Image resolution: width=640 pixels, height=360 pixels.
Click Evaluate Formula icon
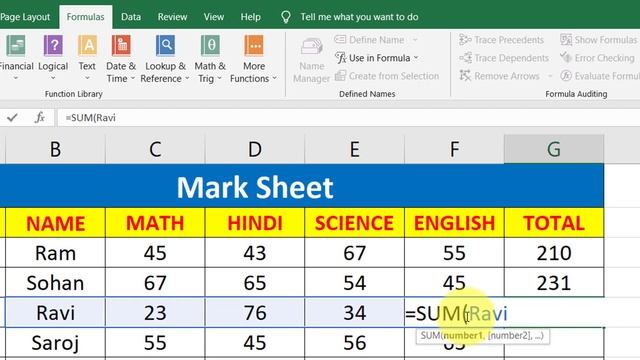(566, 76)
